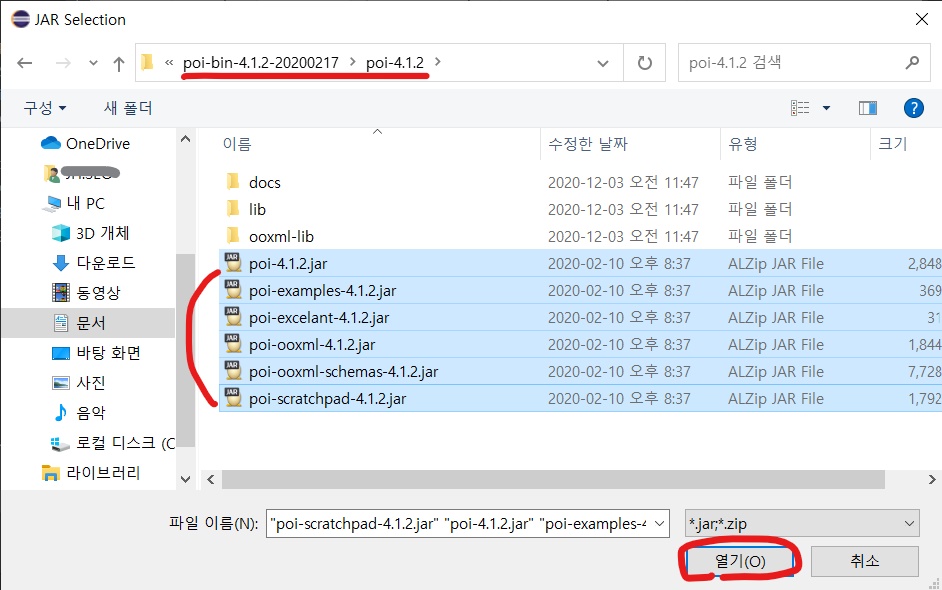Click the horizontal scrollbar of file list
This screenshot has width=942, height=590.
coord(553,479)
